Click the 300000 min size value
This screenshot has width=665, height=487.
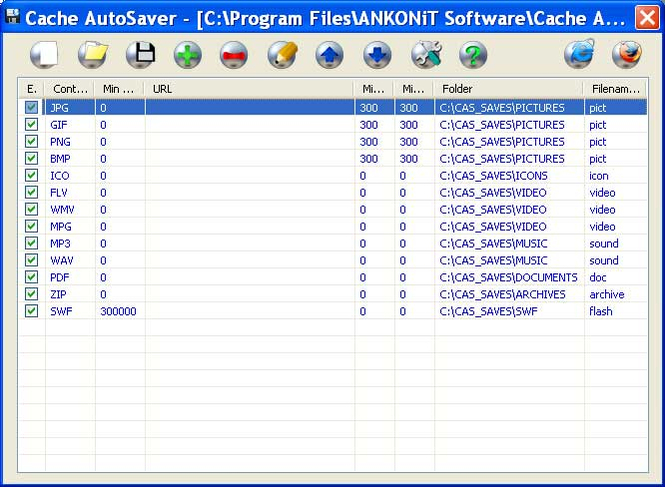pyautogui.click(x=118, y=311)
